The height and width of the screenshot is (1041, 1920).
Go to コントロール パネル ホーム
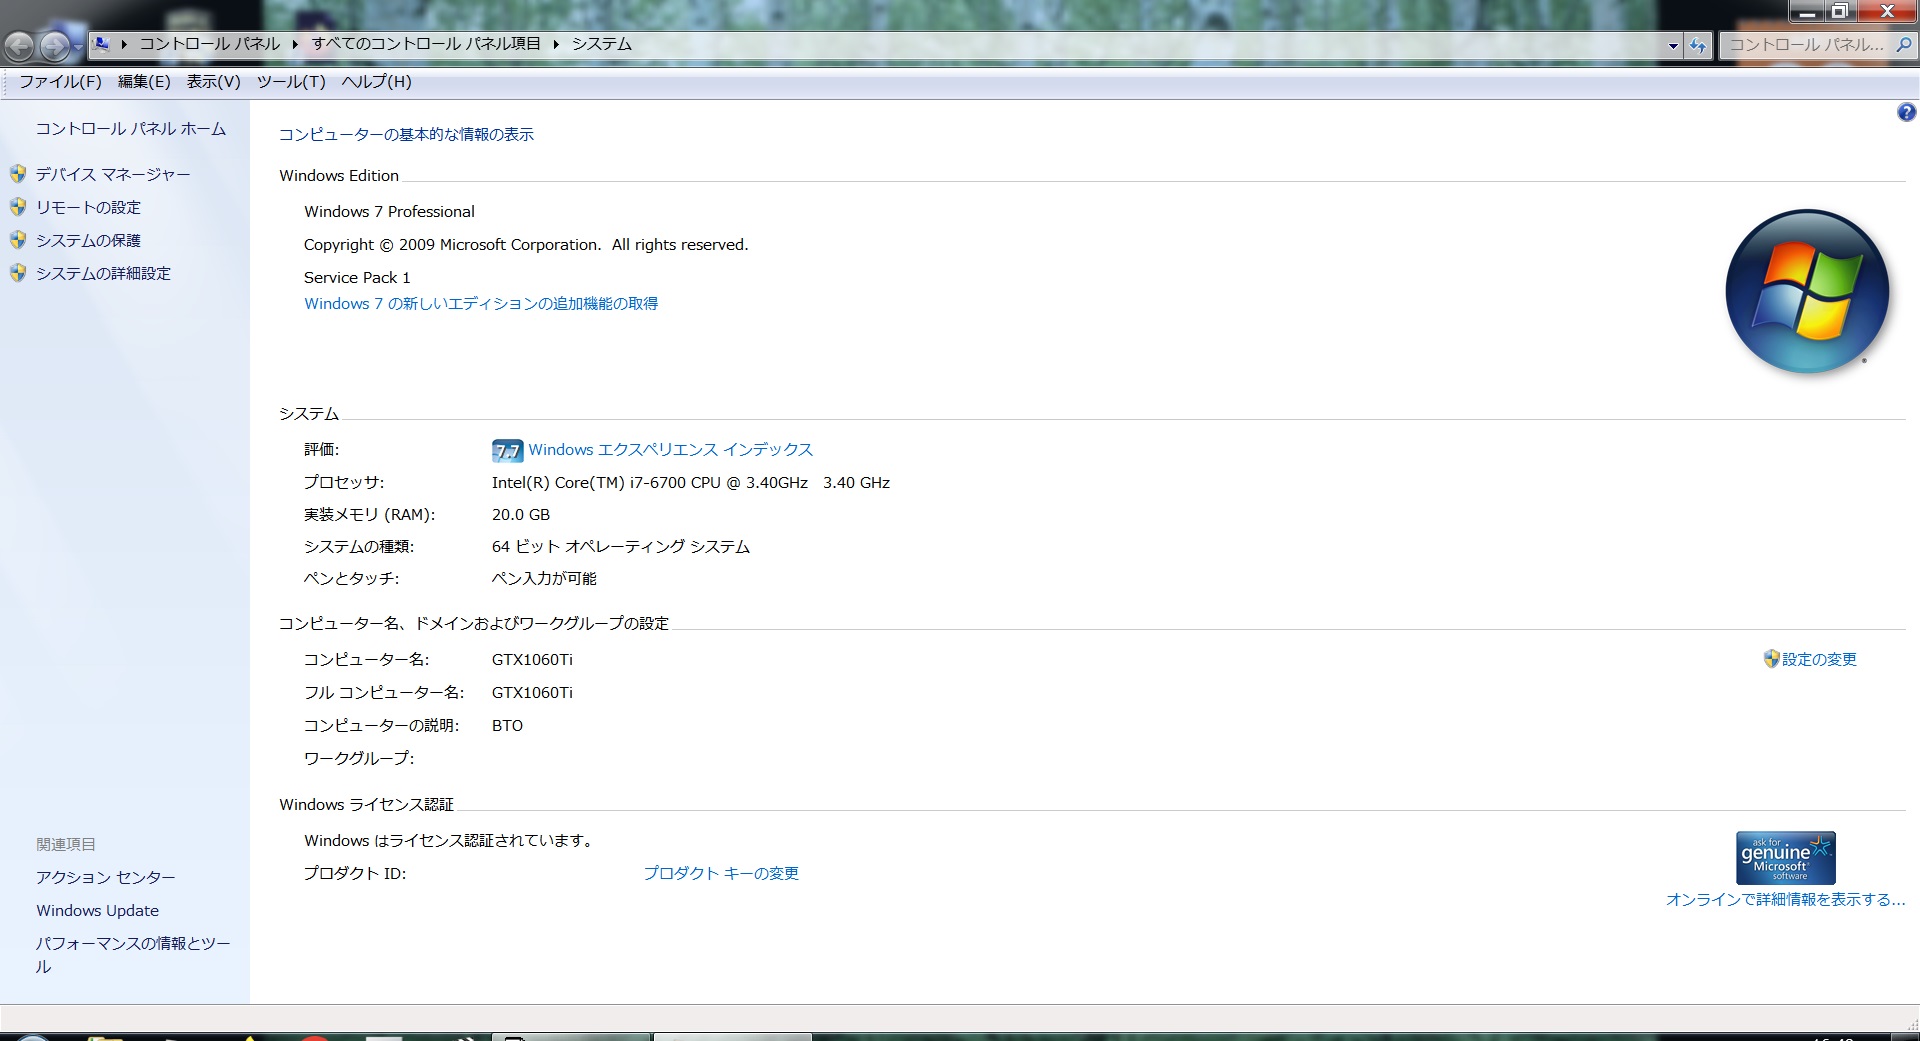(x=131, y=129)
